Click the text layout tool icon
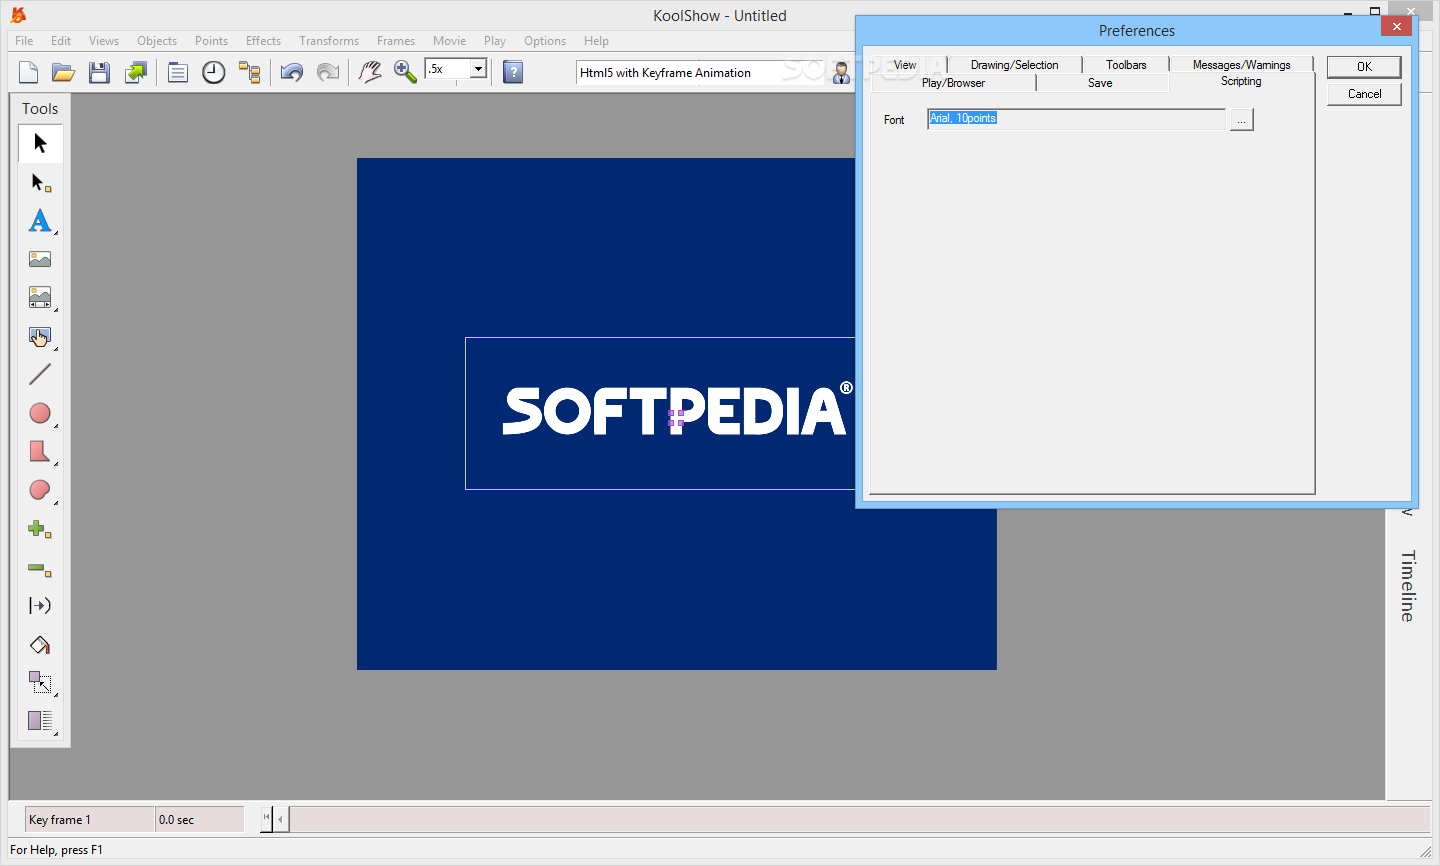The image size is (1440, 866). (x=40, y=721)
